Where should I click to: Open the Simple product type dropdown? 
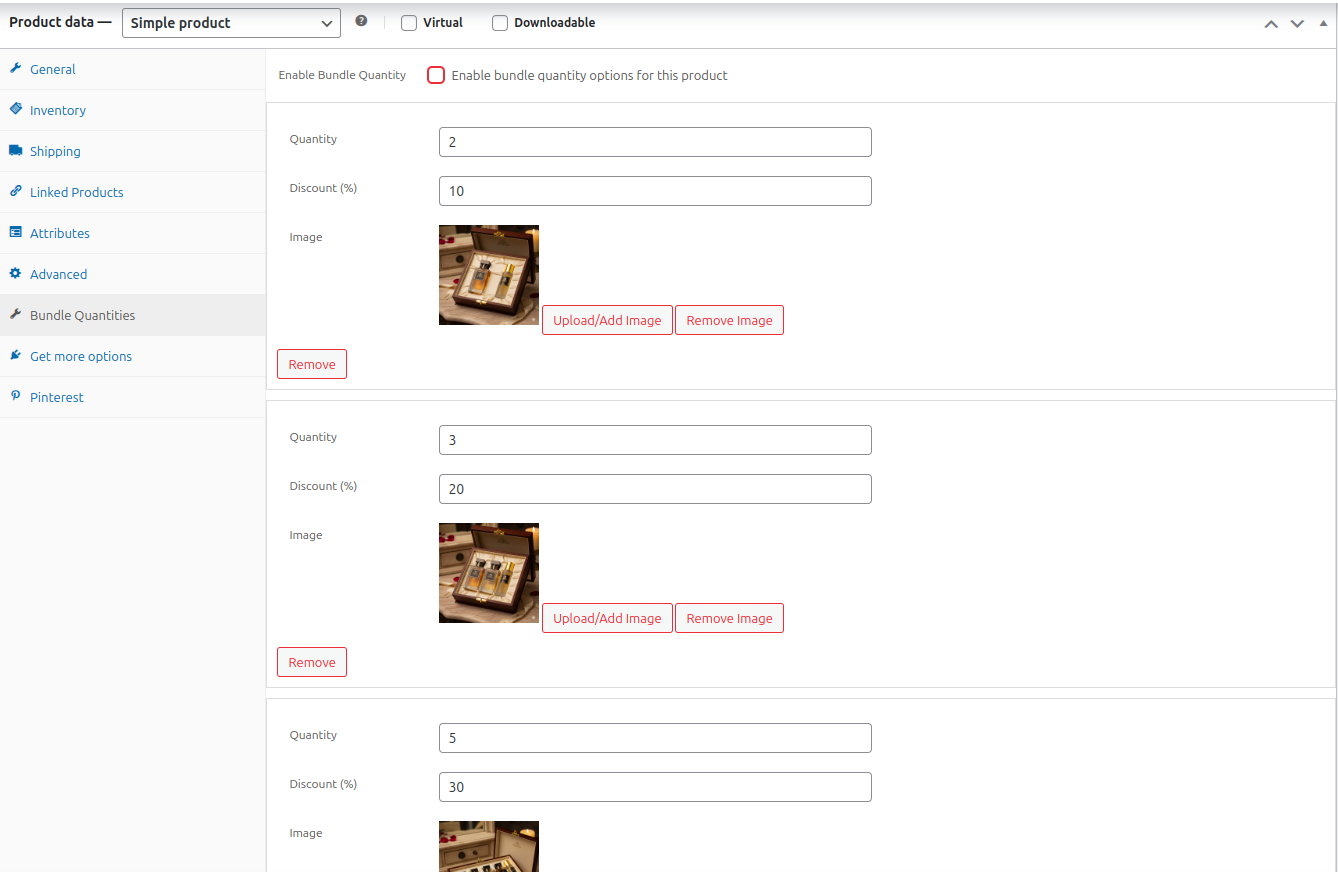(x=231, y=23)
